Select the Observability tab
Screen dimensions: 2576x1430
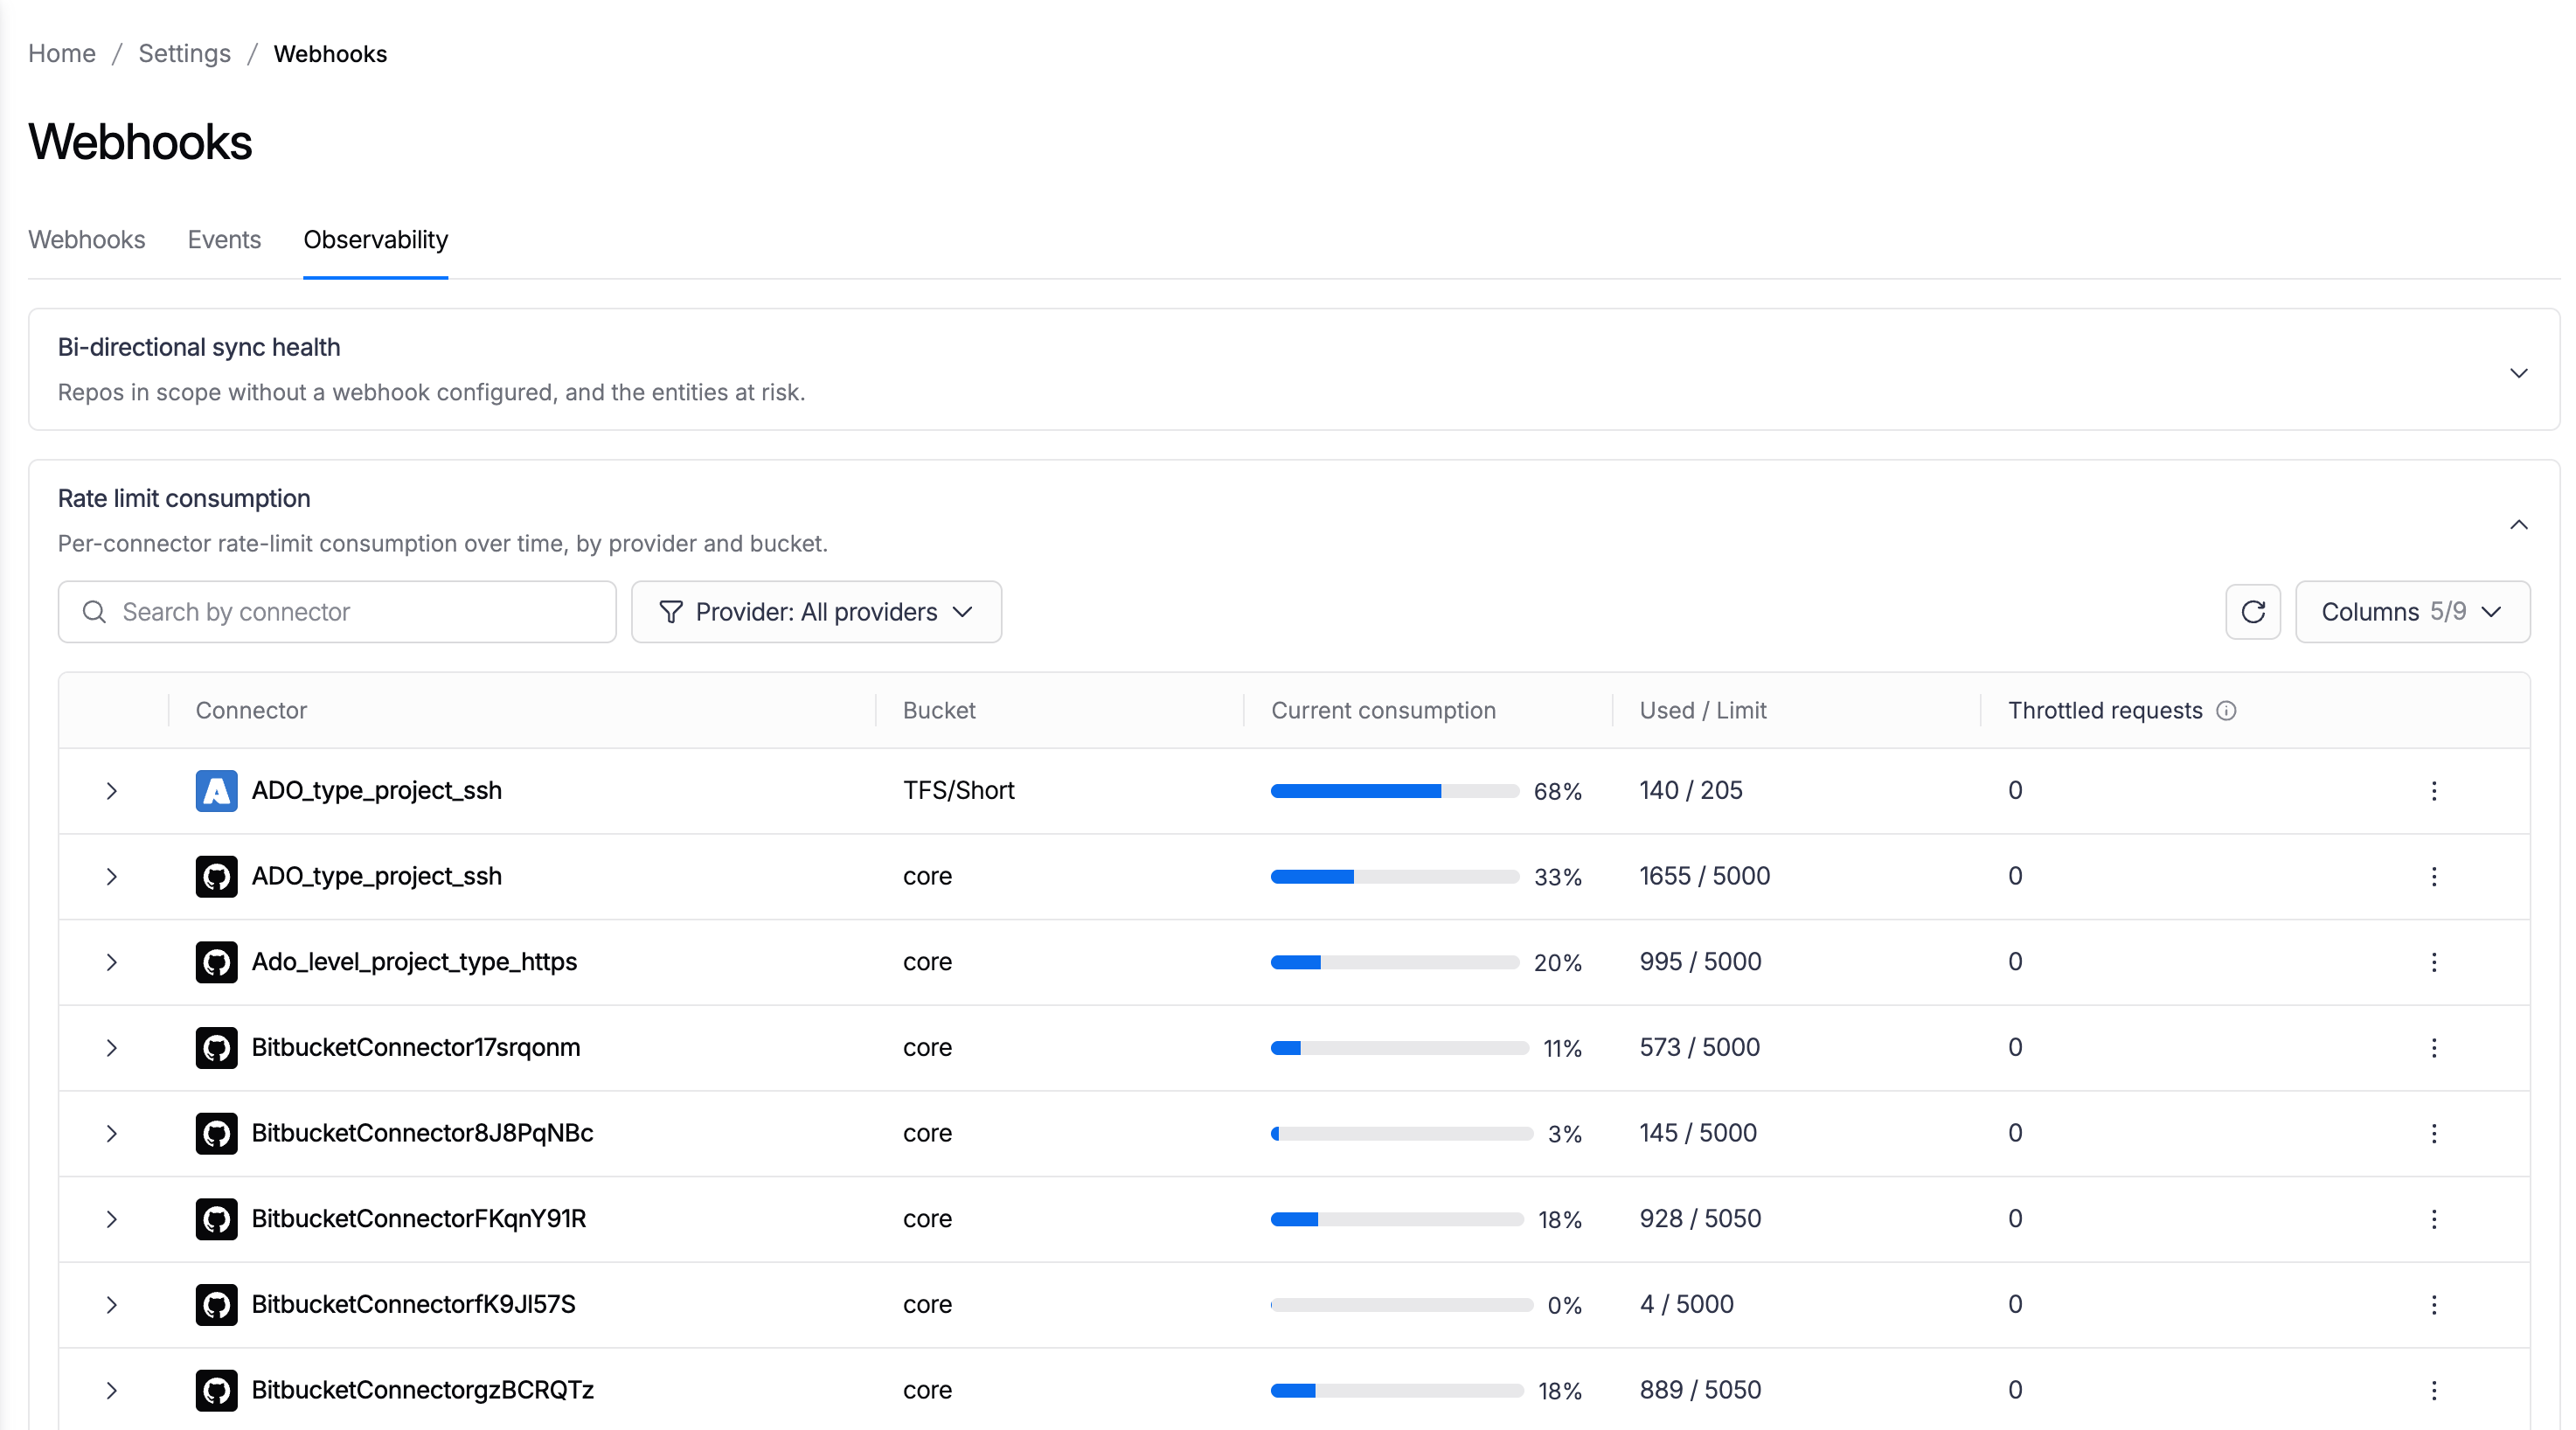[376, 240]
